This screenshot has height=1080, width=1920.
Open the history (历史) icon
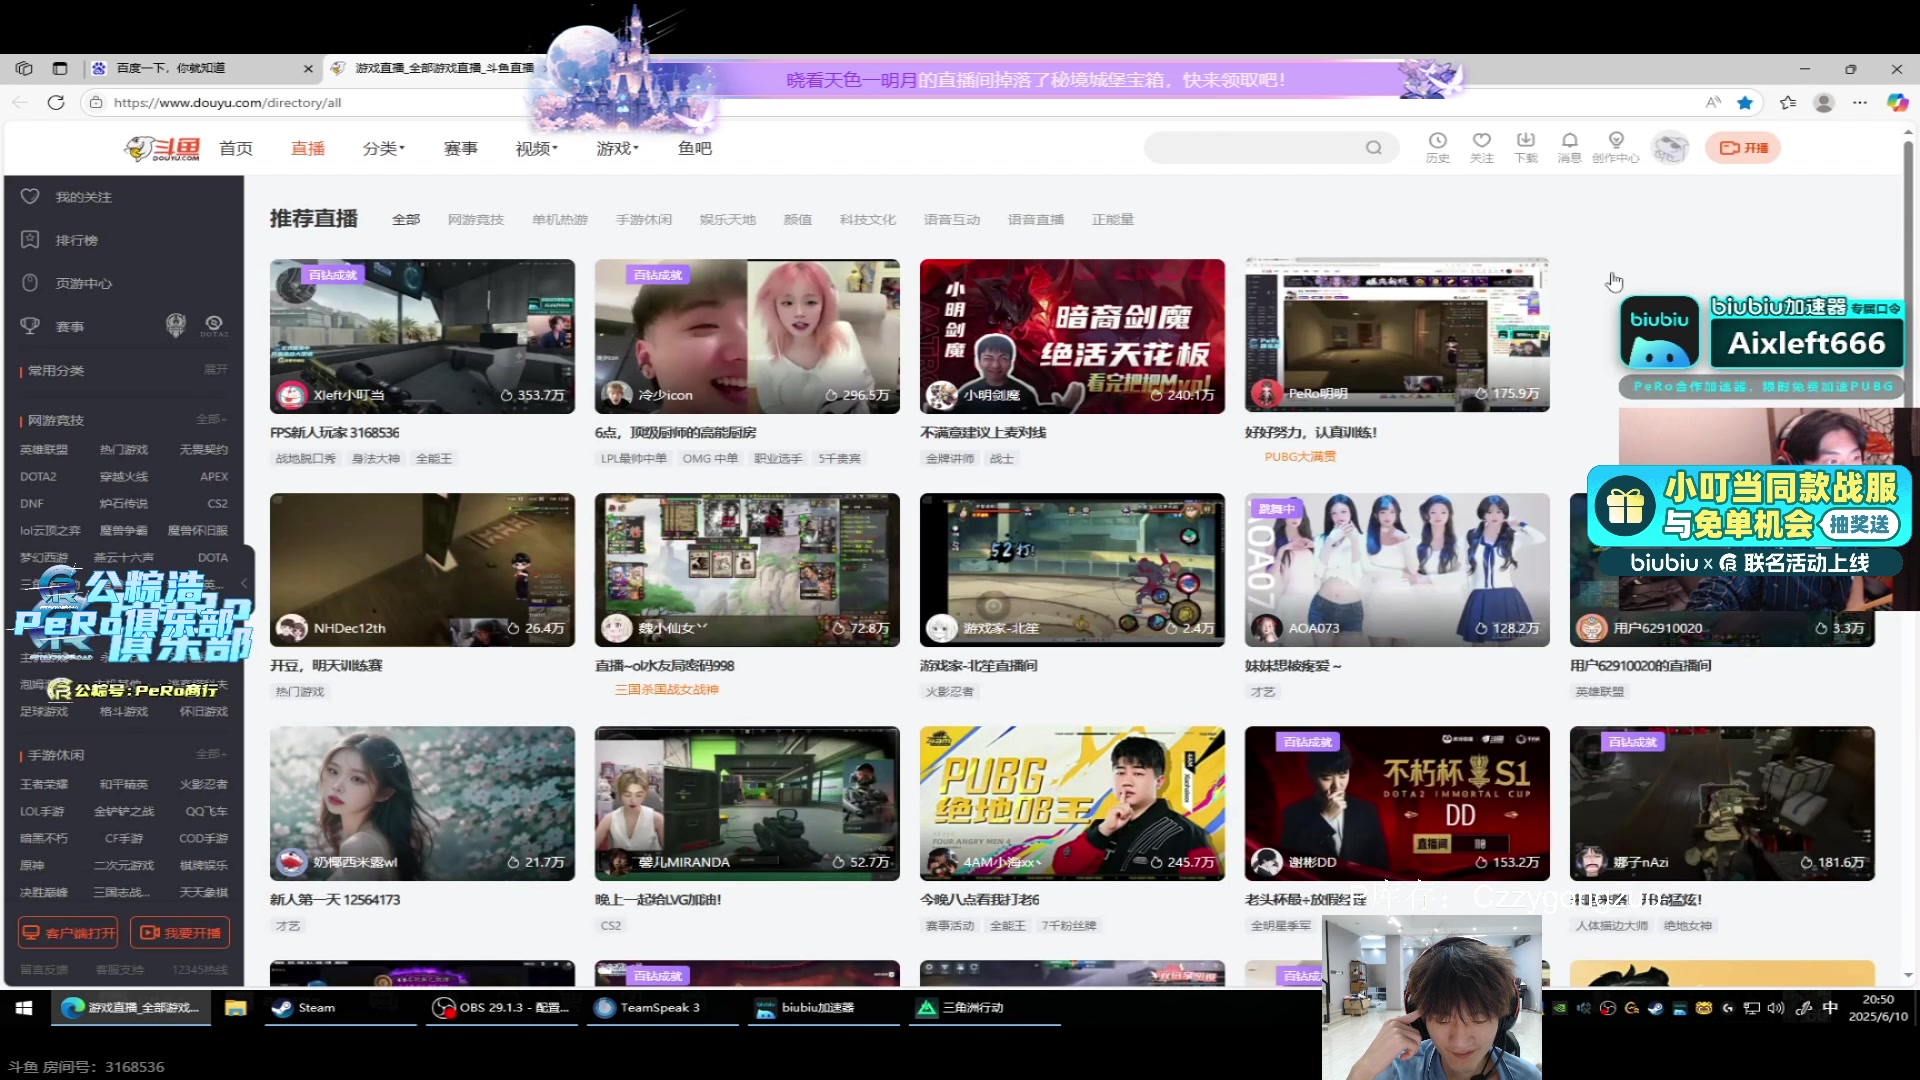(1437, 147)
